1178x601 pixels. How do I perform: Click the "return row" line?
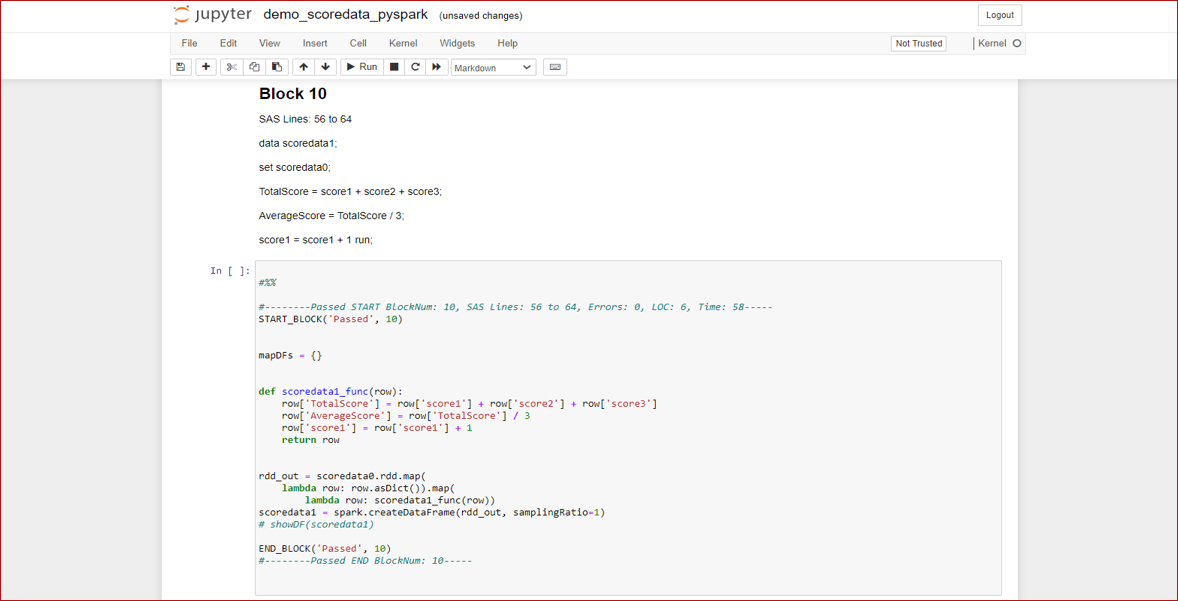(310, 439)
